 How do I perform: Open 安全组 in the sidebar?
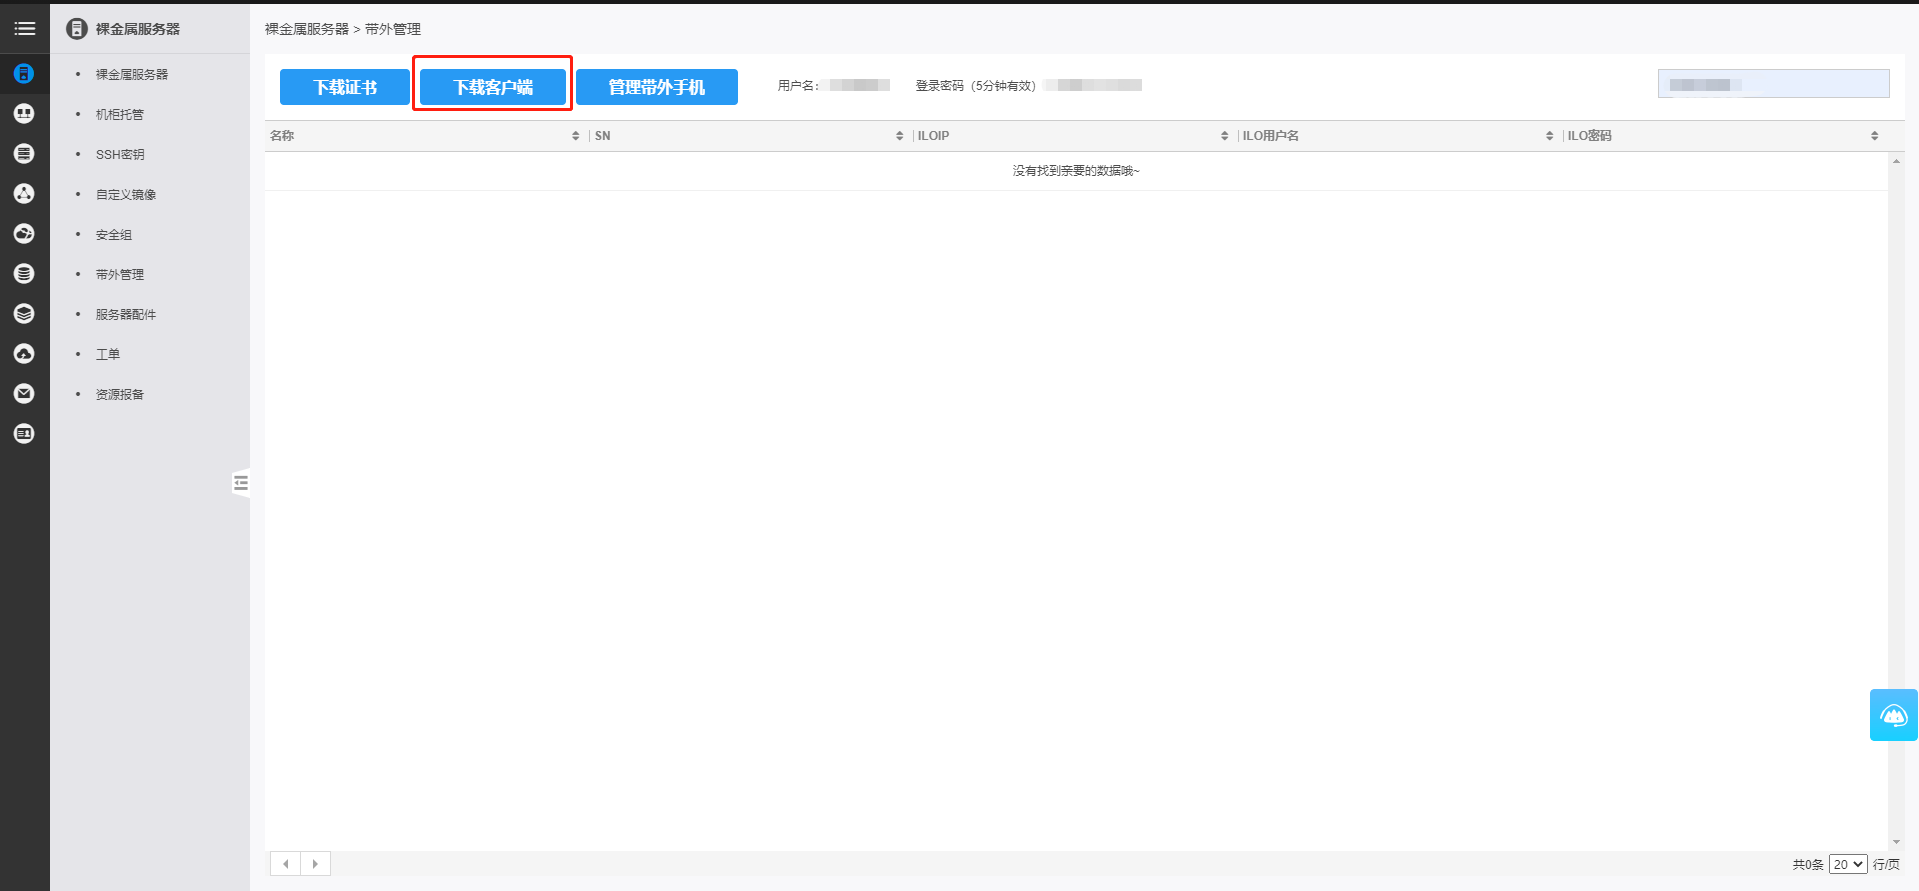(x=114, y=234)
